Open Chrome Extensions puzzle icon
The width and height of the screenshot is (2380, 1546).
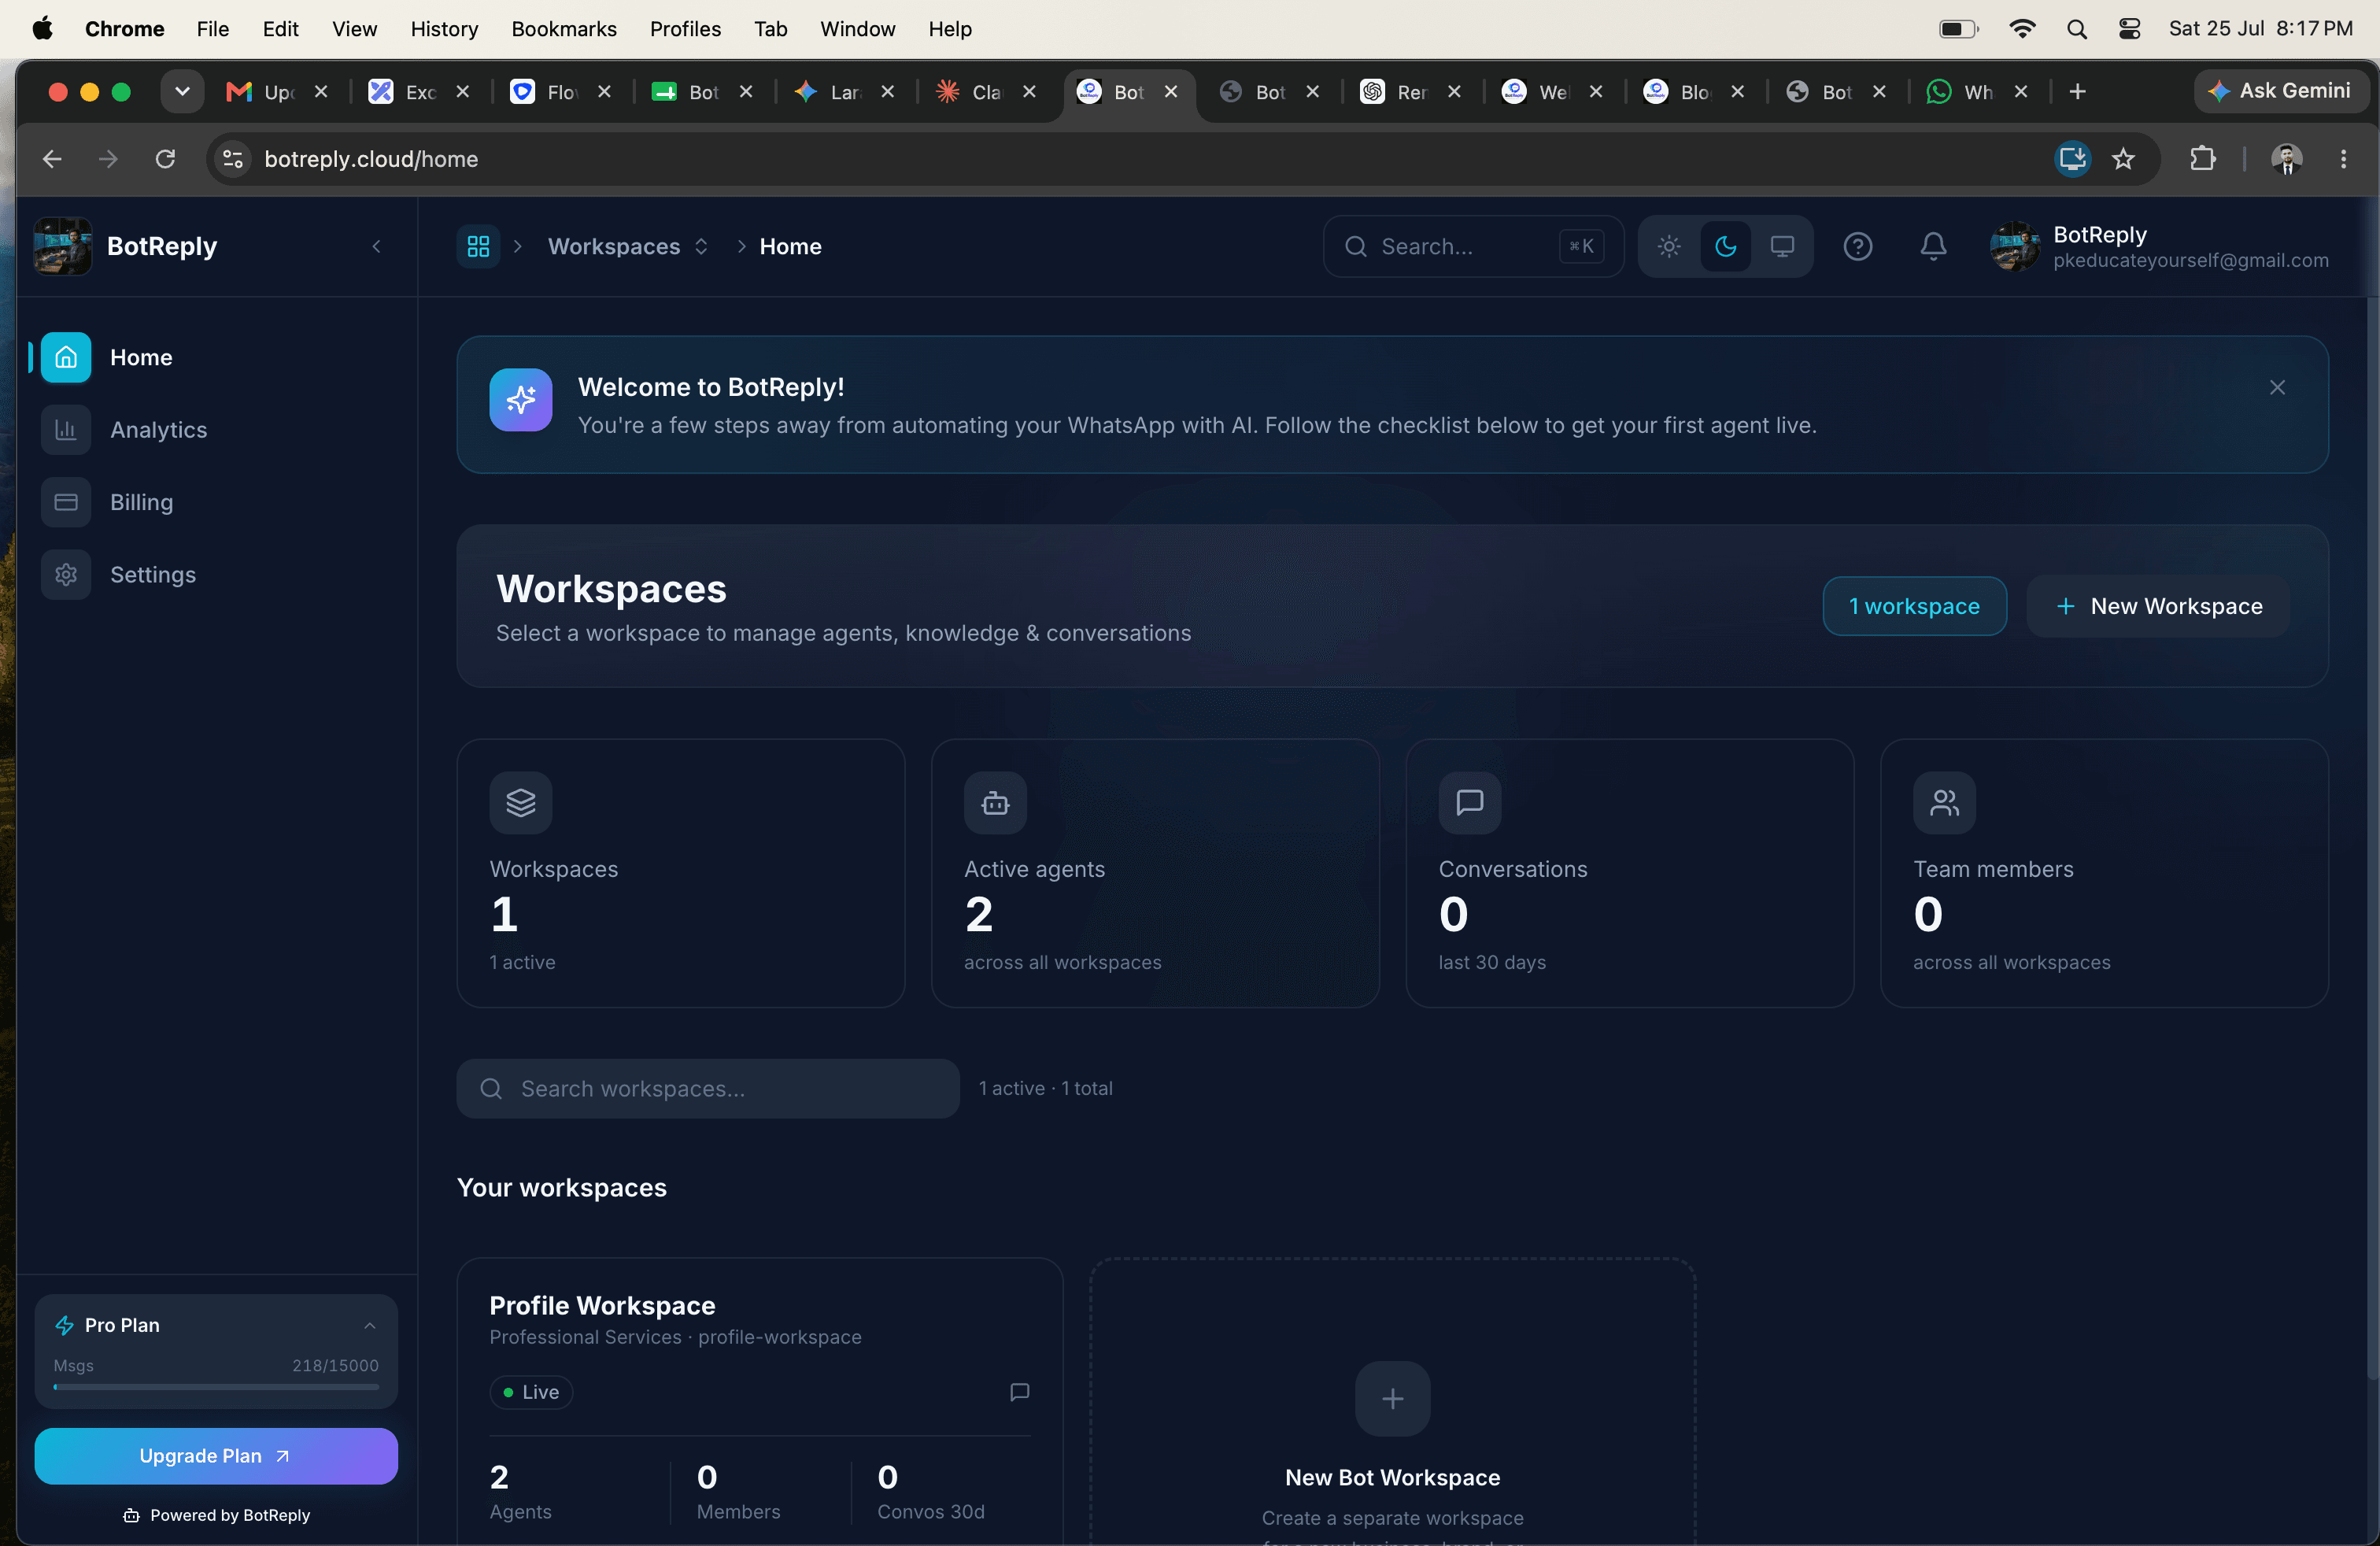coord(2202,159)
